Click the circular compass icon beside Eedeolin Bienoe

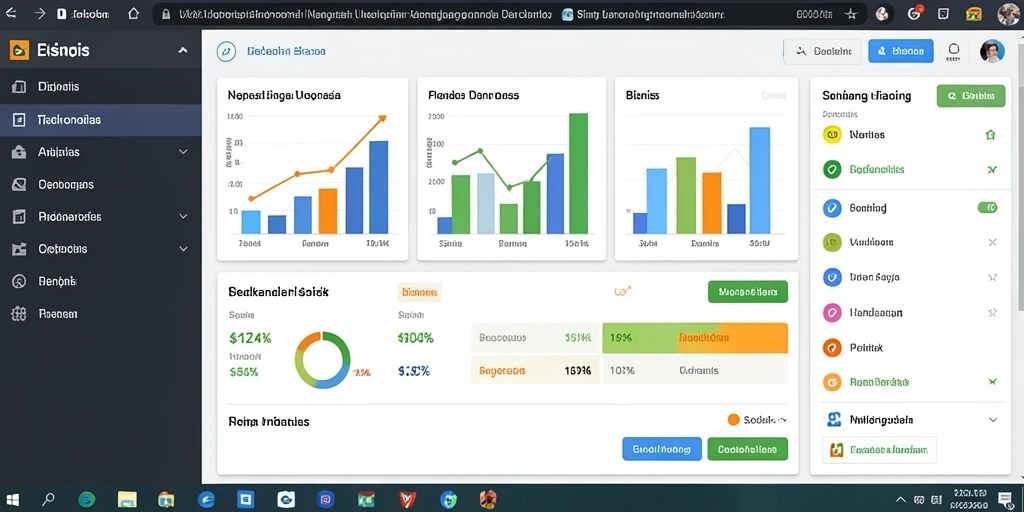pos(226,51)
